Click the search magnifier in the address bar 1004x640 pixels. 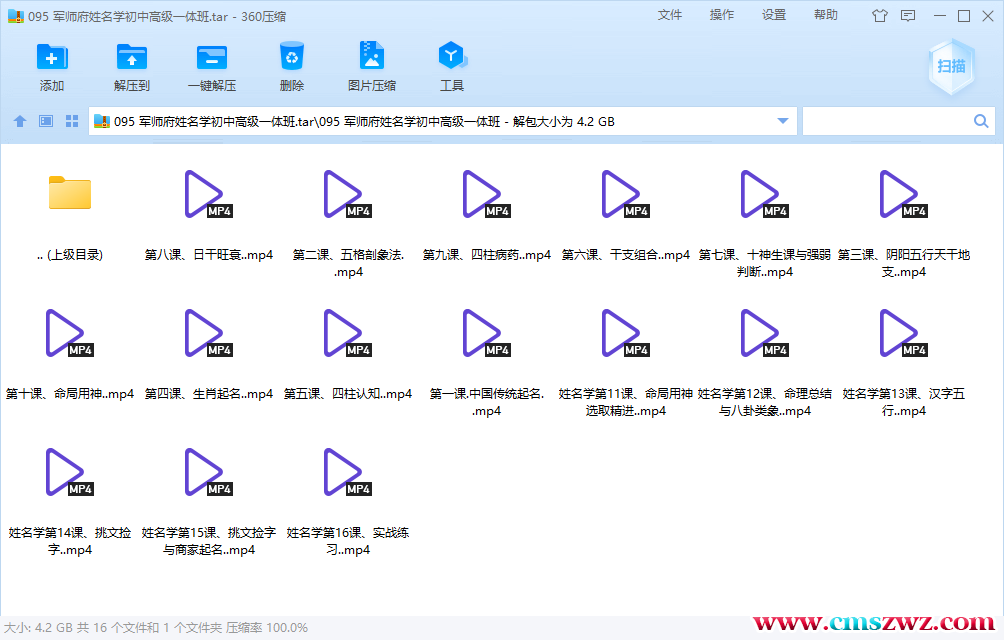(980, 120)
